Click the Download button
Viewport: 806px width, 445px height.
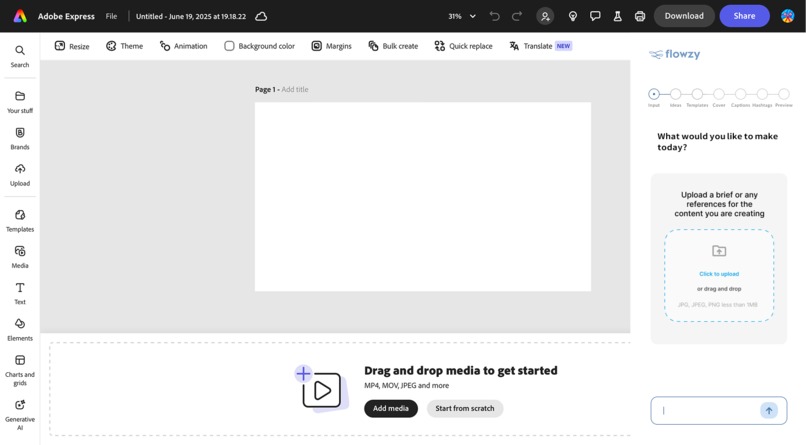point(684,16)
